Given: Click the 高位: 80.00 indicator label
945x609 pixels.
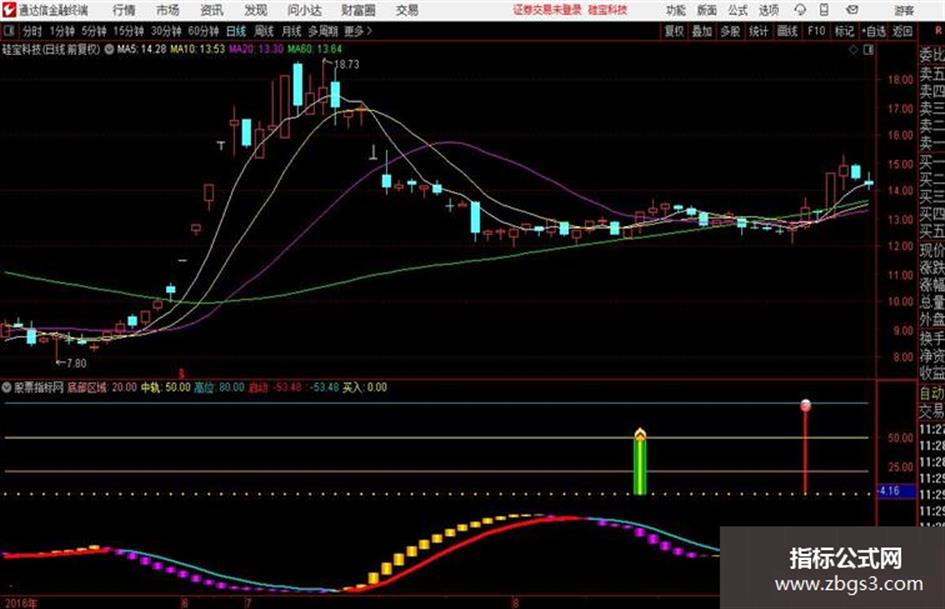Looking at the screenshot, I should tap(219, 388).
